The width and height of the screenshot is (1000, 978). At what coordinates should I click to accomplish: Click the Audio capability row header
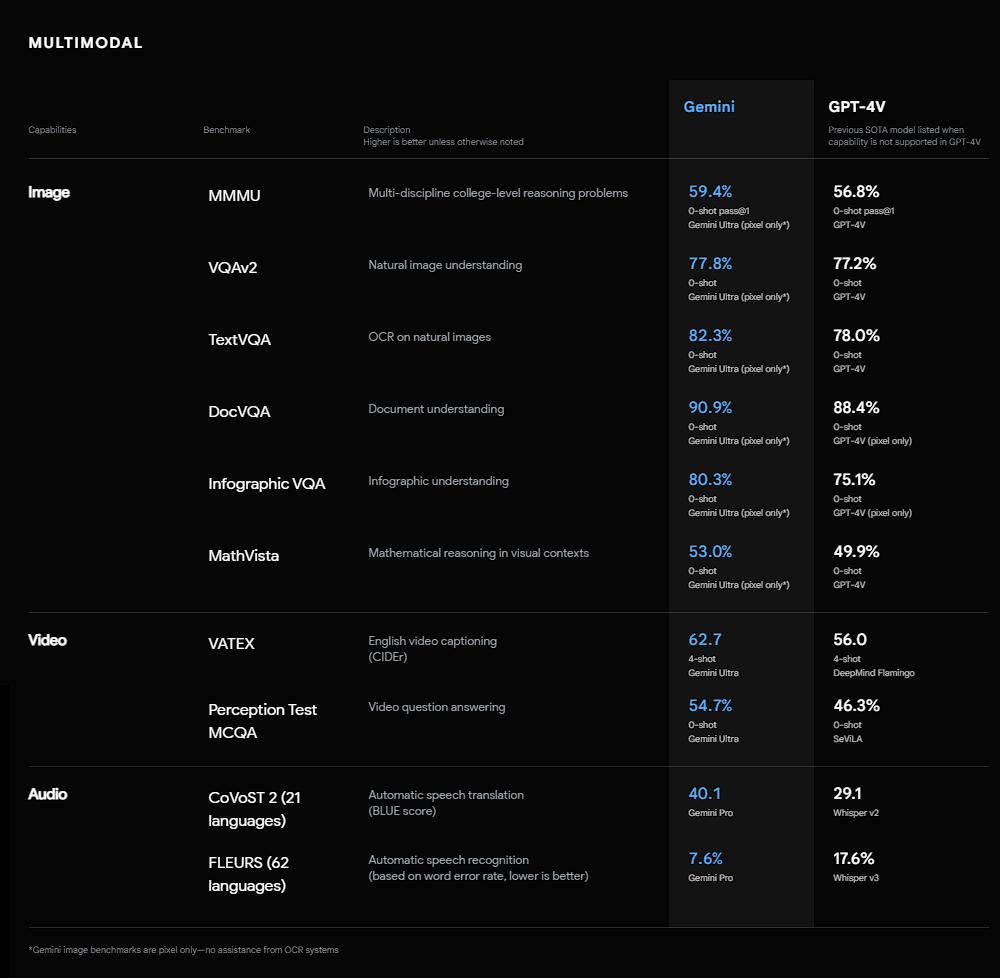click(48, 794)
